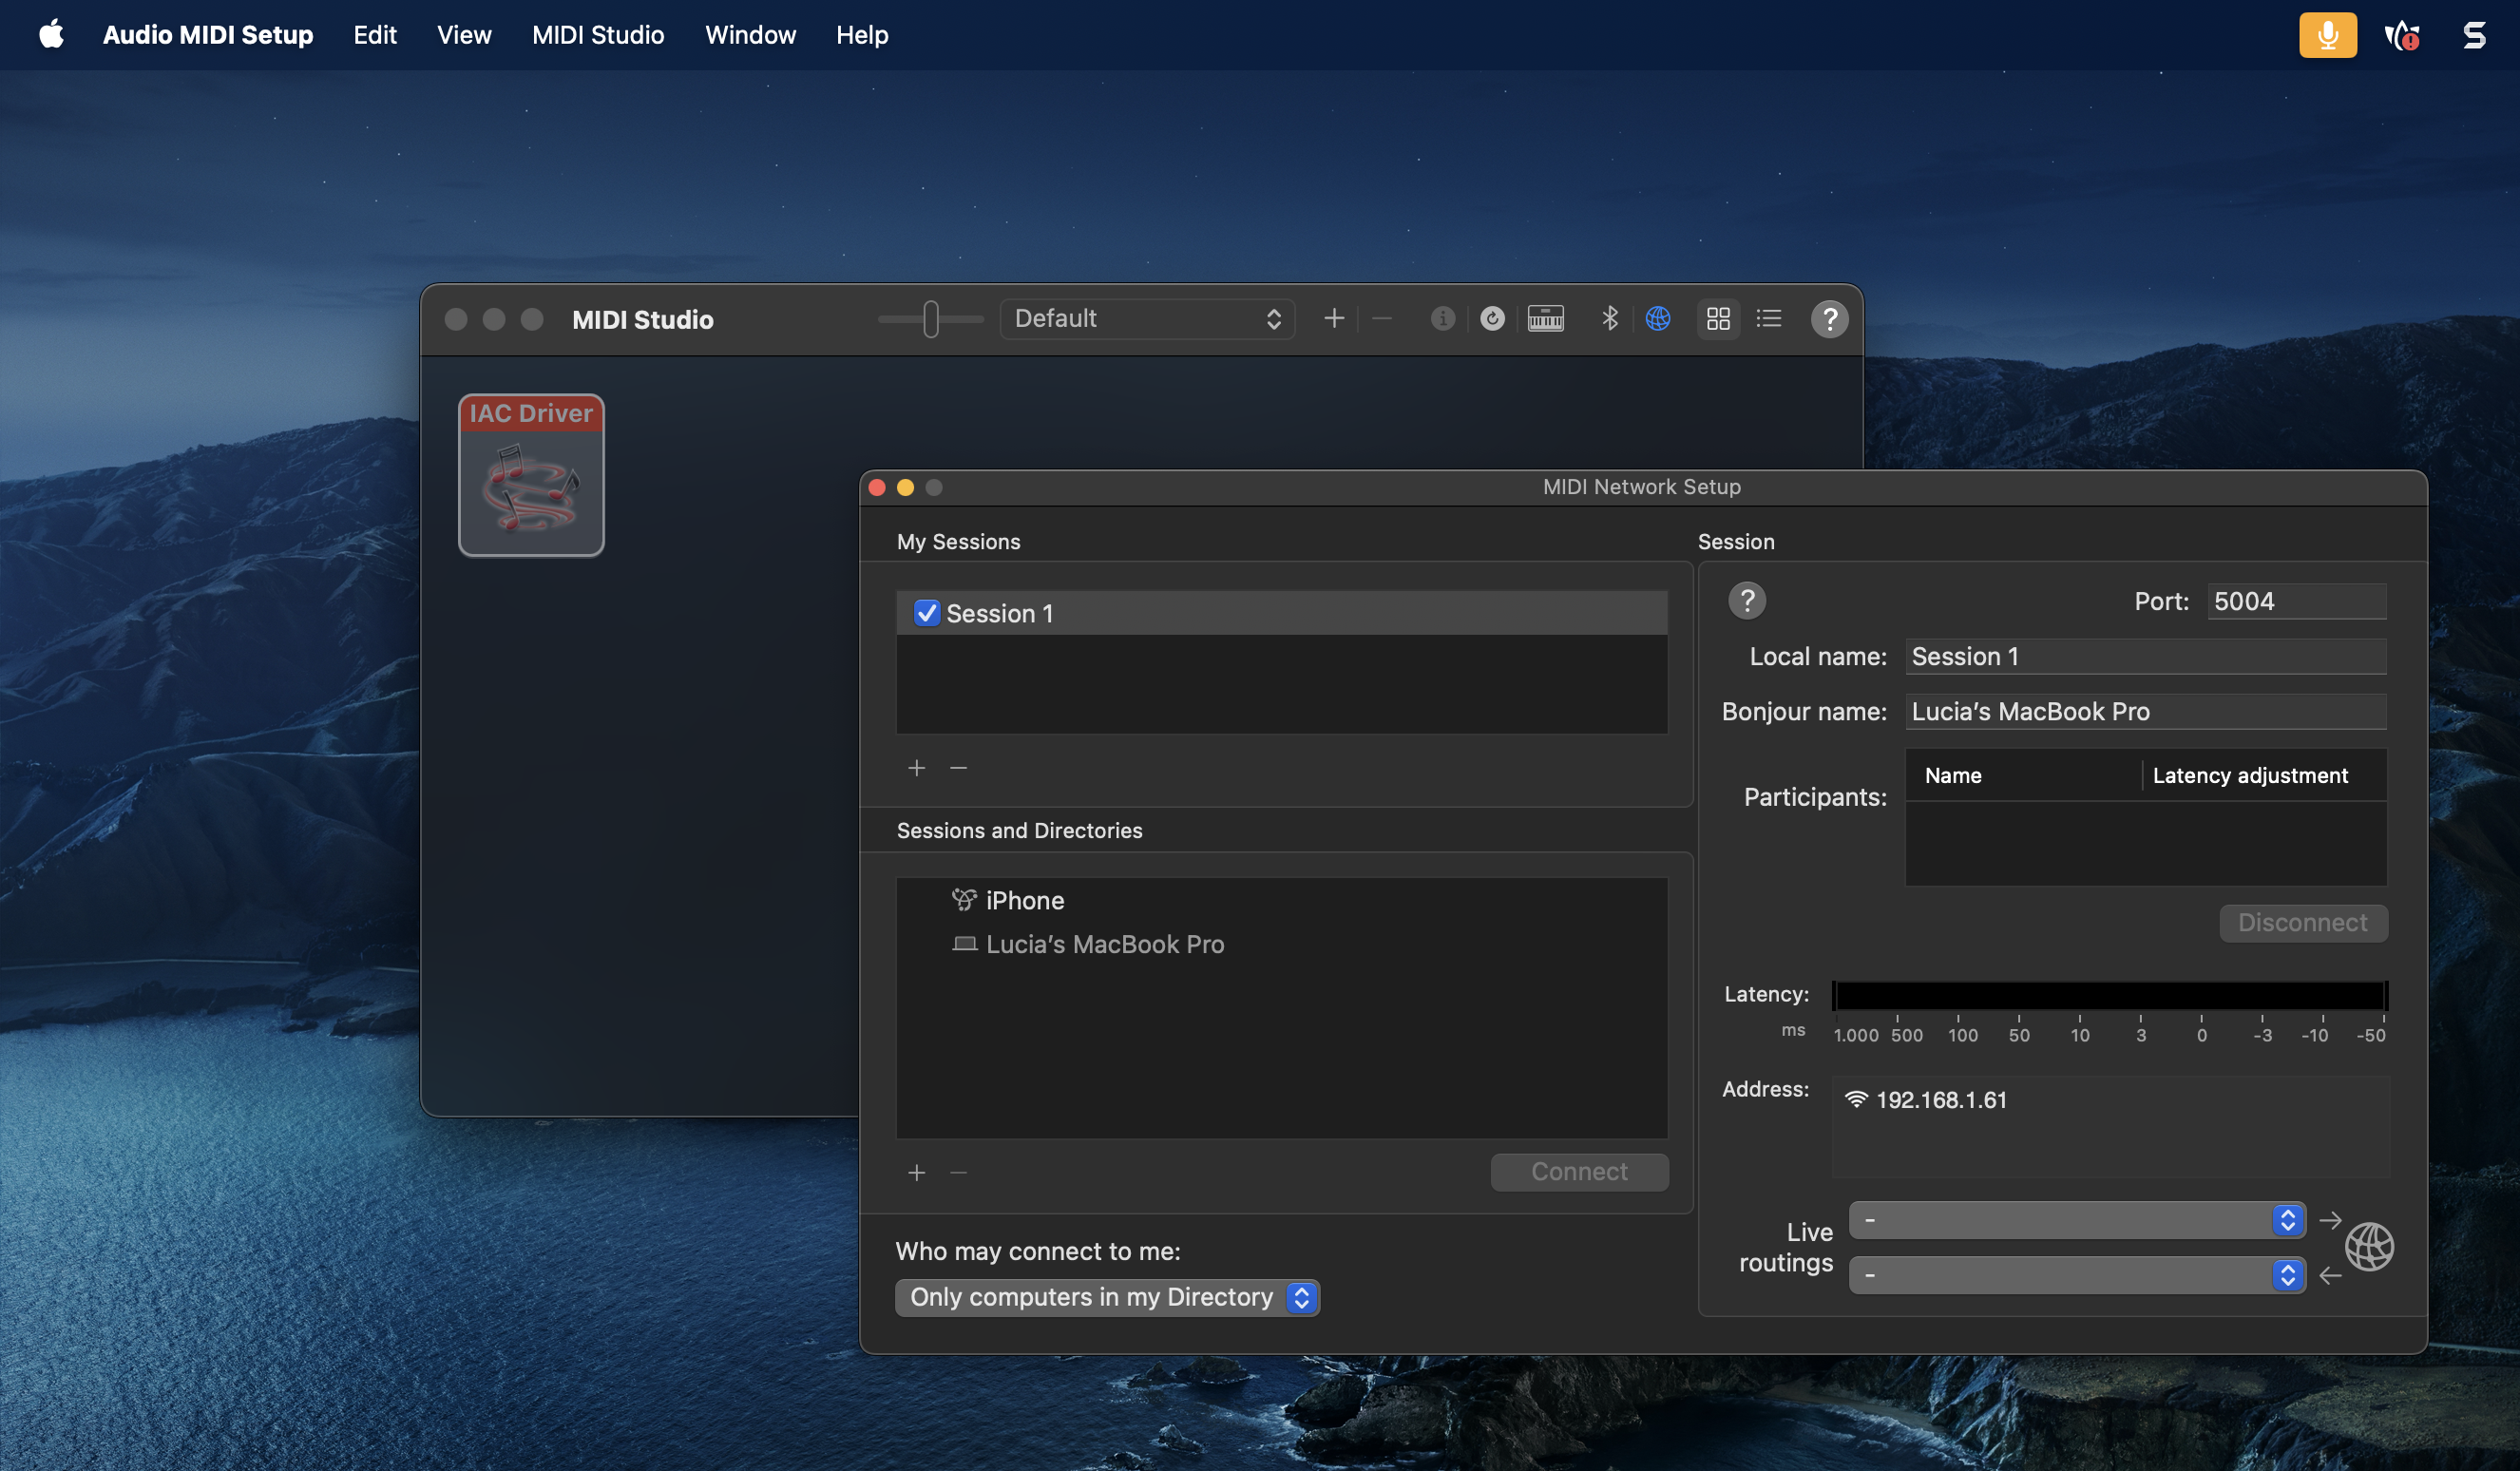Select iPhone in Sessions and Directories
The height and width of the screenshot is (1471, 2520).
pyautogui.click(x=1024, y=900)
